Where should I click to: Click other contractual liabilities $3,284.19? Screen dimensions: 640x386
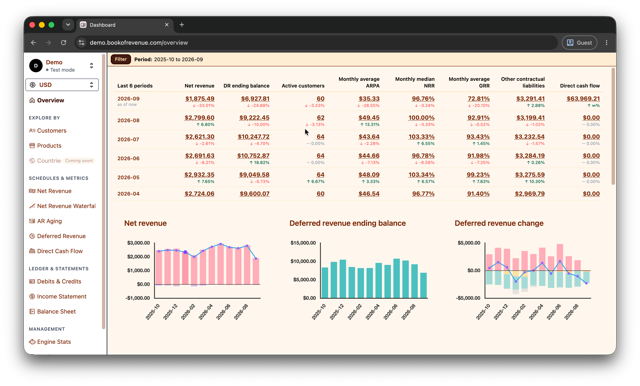(530, 155)
